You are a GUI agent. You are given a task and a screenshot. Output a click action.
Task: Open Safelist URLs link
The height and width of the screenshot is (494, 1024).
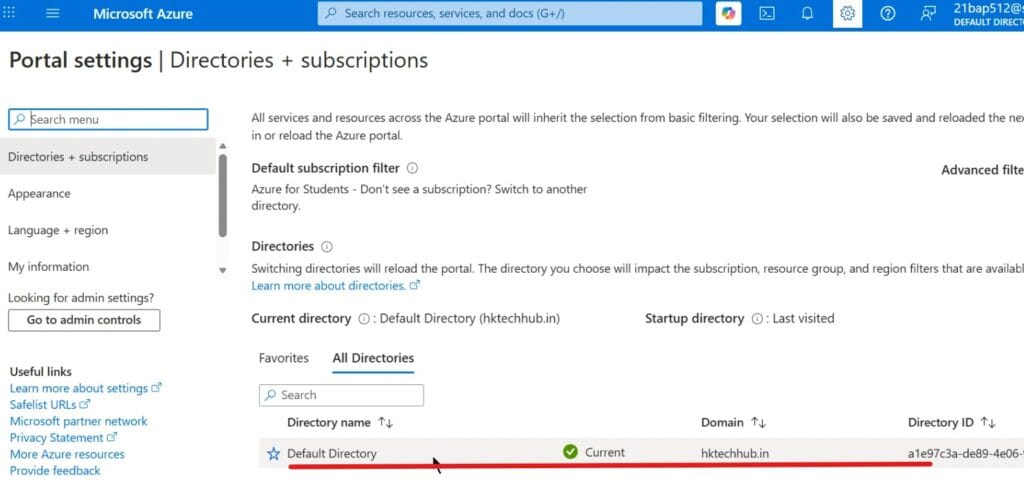click(x=50, y=404)
